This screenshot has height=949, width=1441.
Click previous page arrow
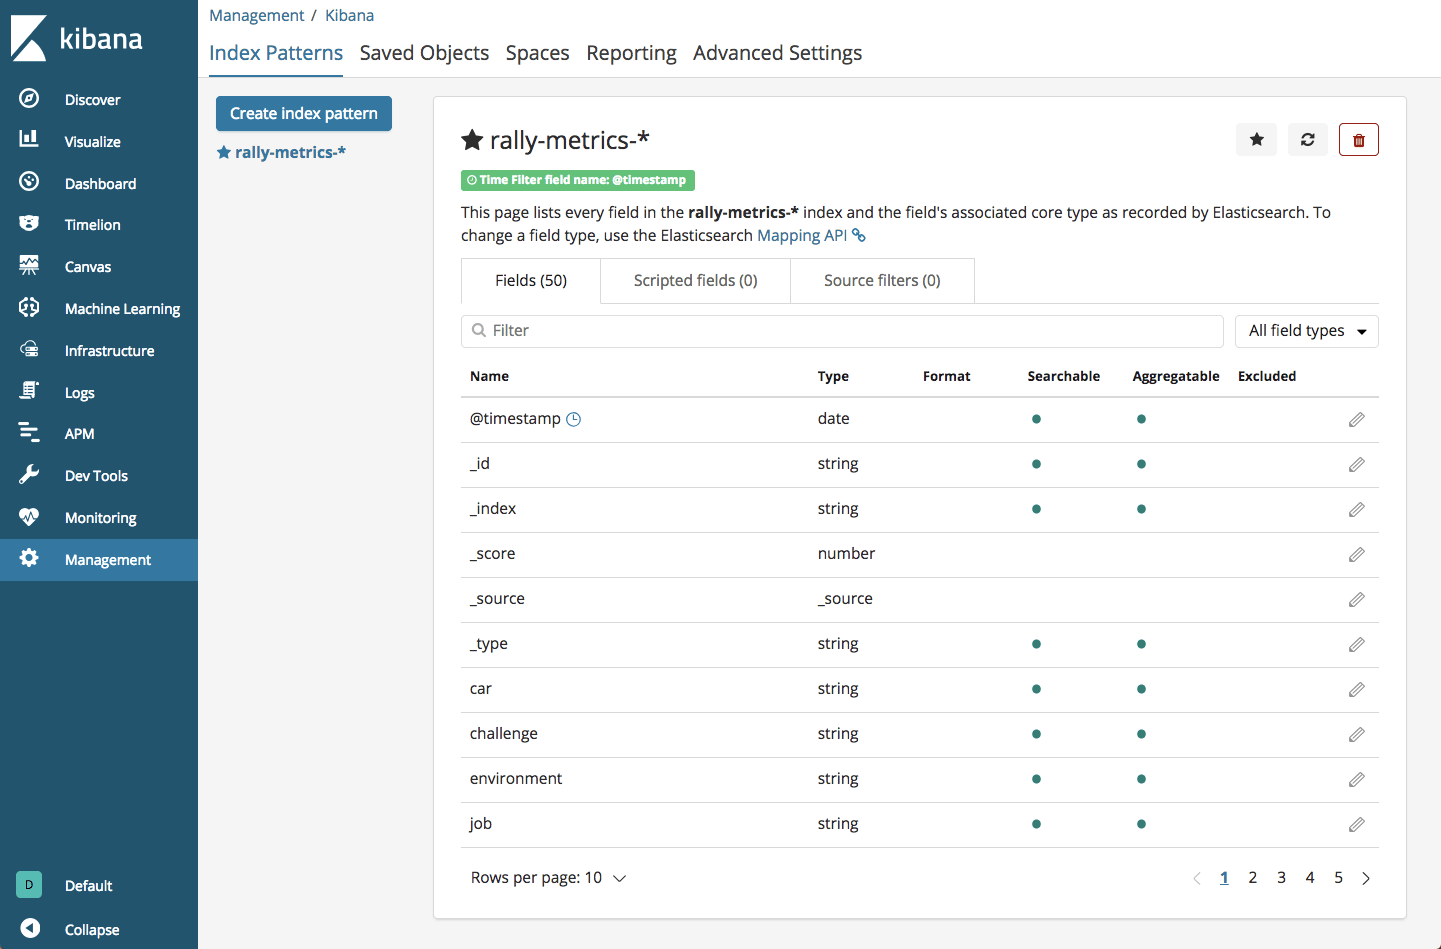point(1196,878)
